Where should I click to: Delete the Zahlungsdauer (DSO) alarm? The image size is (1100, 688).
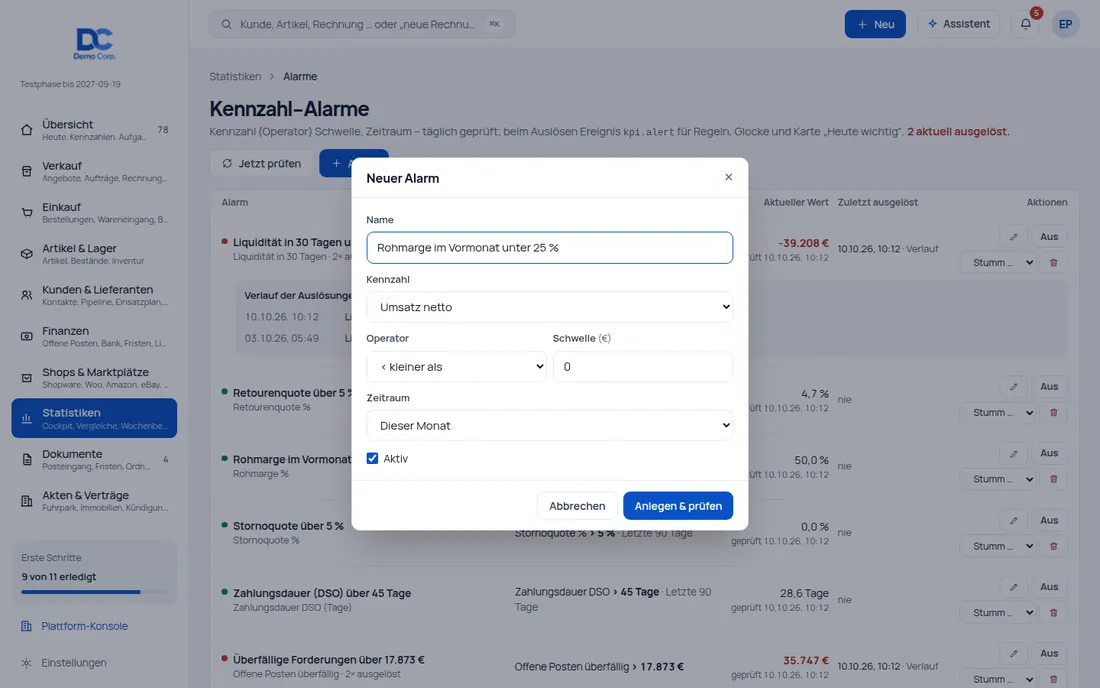(1053, 613)
